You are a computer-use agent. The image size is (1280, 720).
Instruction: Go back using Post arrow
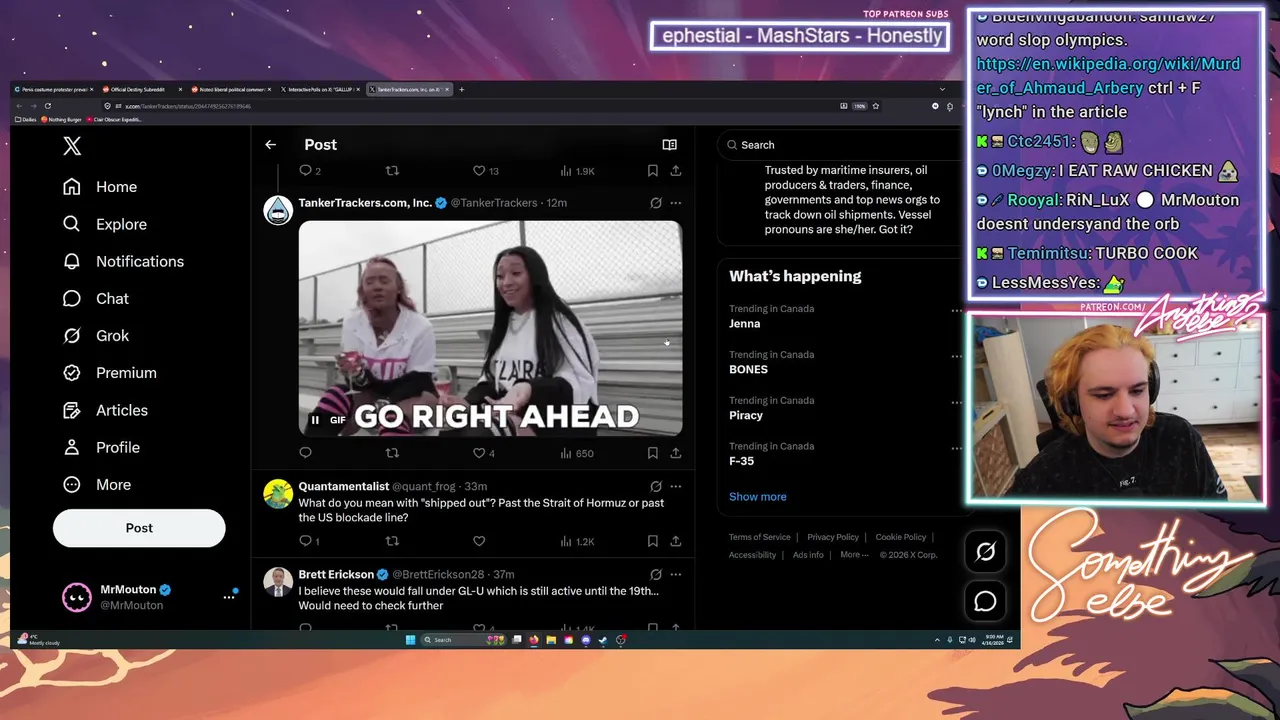270,145
